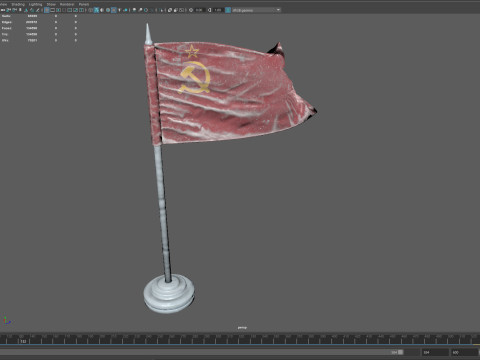Open the Shading panel menu
The image size is (480, 360).
coord(18,4)
